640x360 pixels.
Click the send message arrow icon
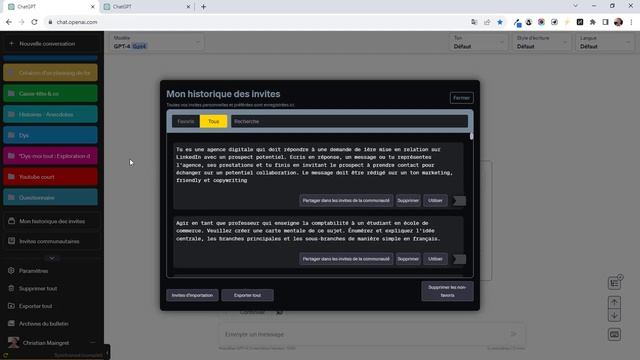click(x=513, y=334)
